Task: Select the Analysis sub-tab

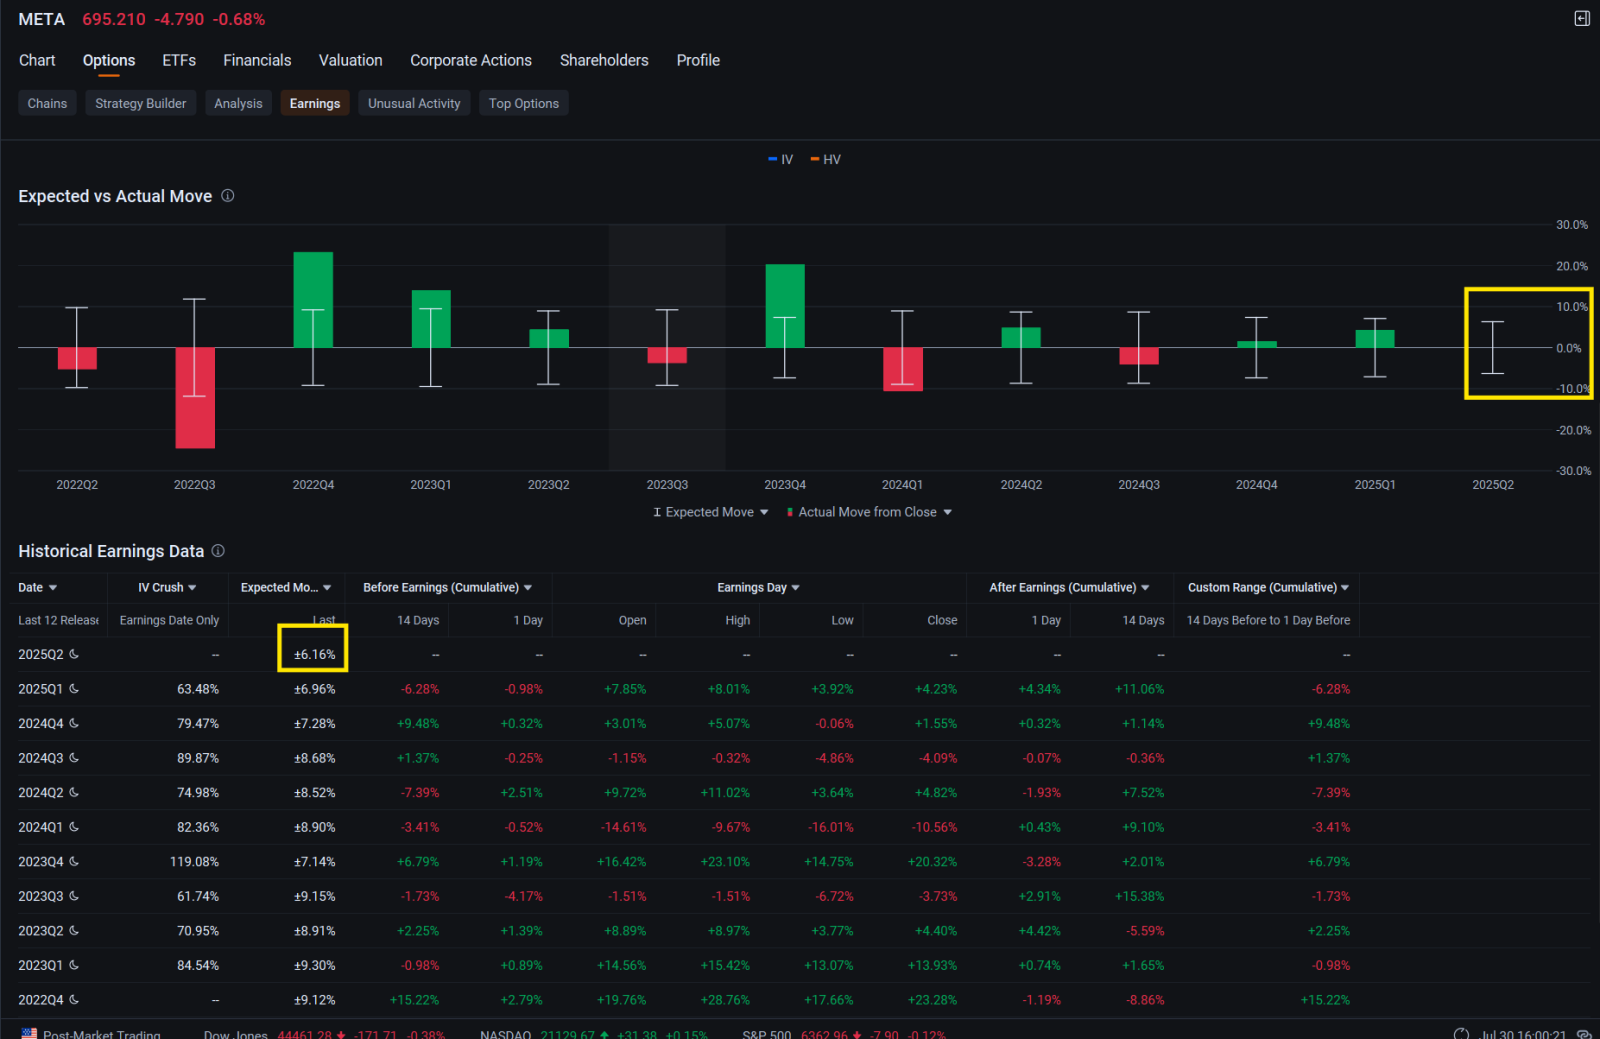Action: click(x=238, y=103)
